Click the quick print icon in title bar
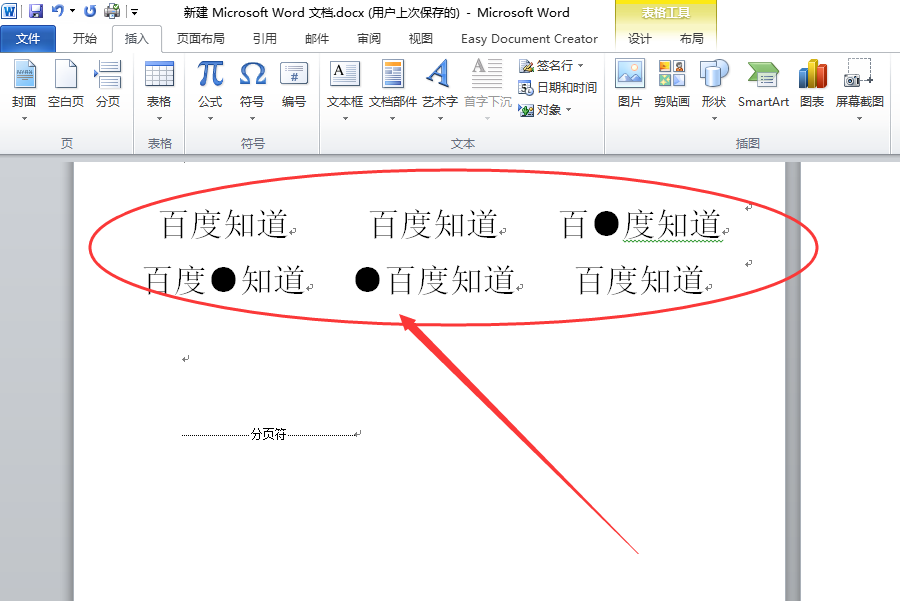Screen dimensions: 900x601 point(112,11)
